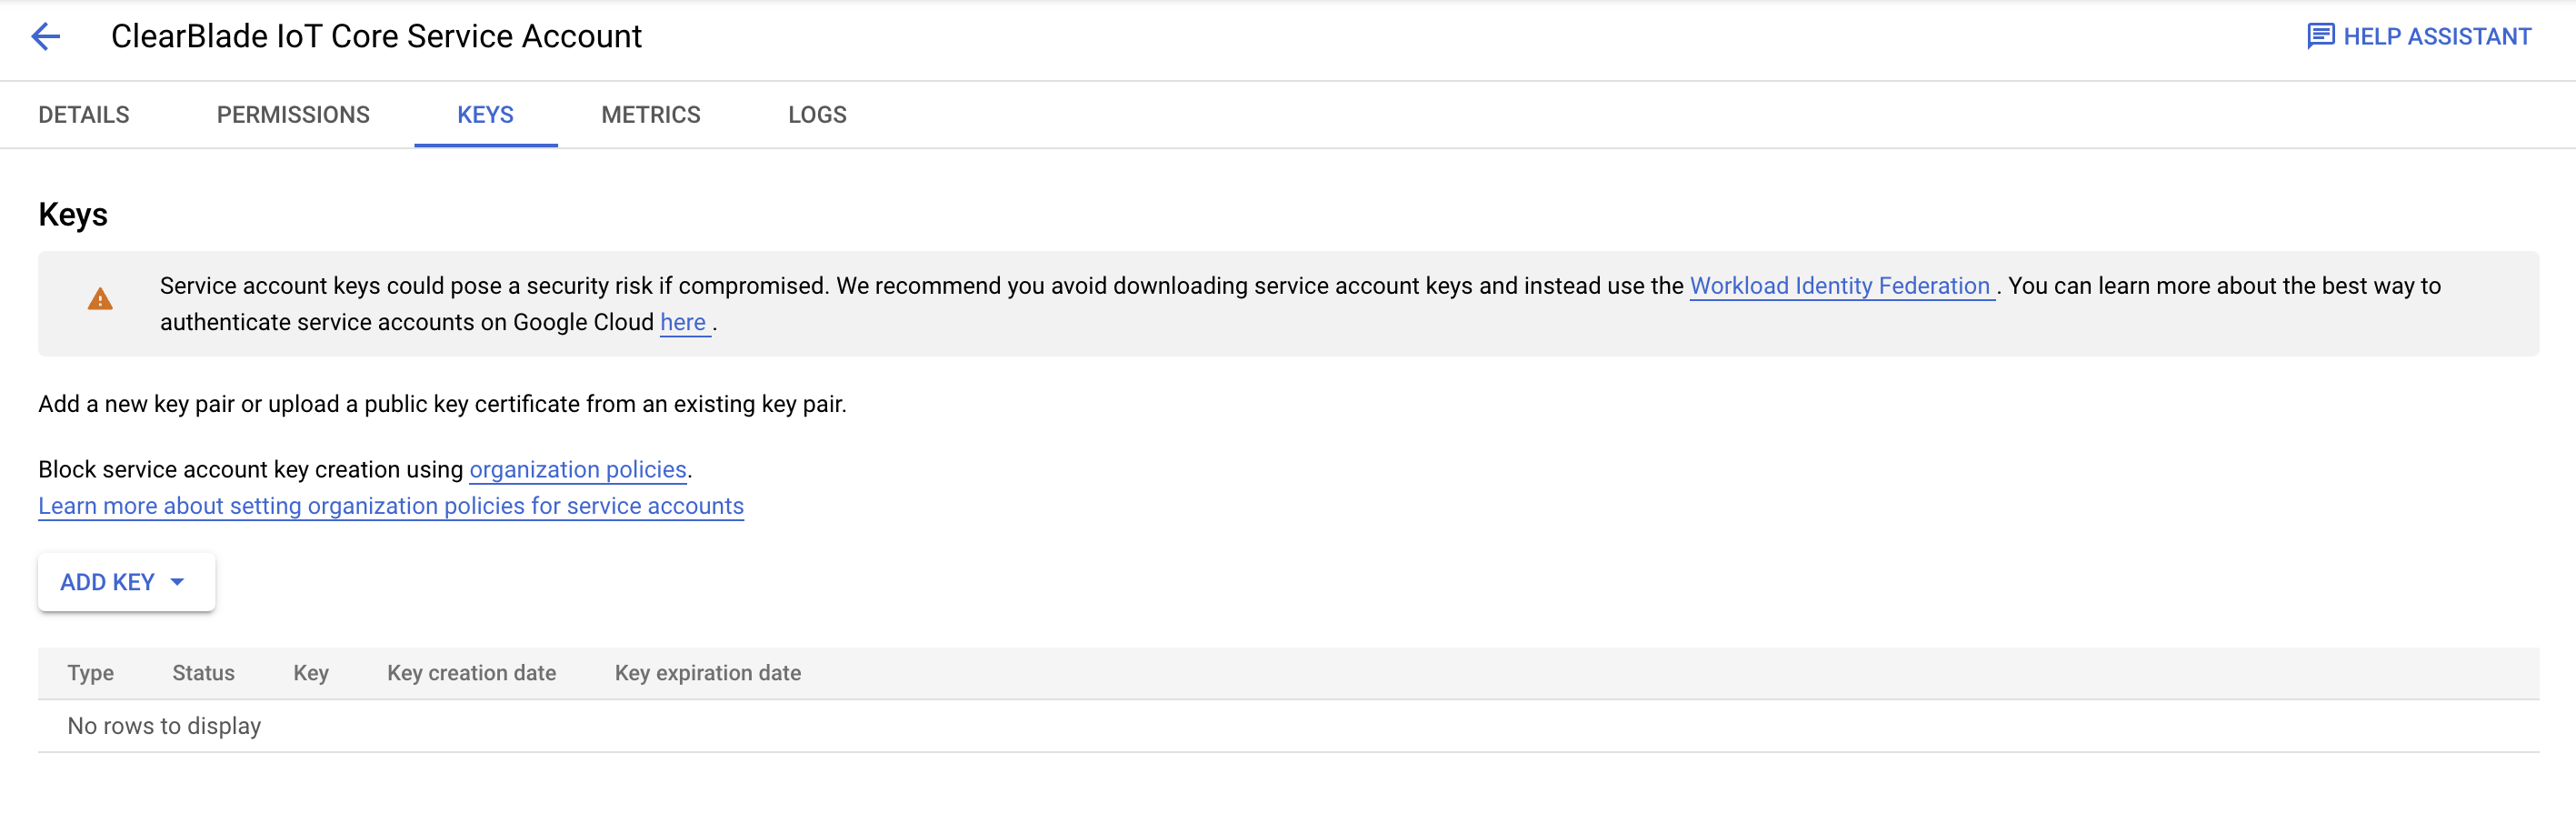Viewport: 2576px width, 824px height.
Task: Click Learn more about setting organization policies
Action: pyautogui.click(x=391, y=506)
